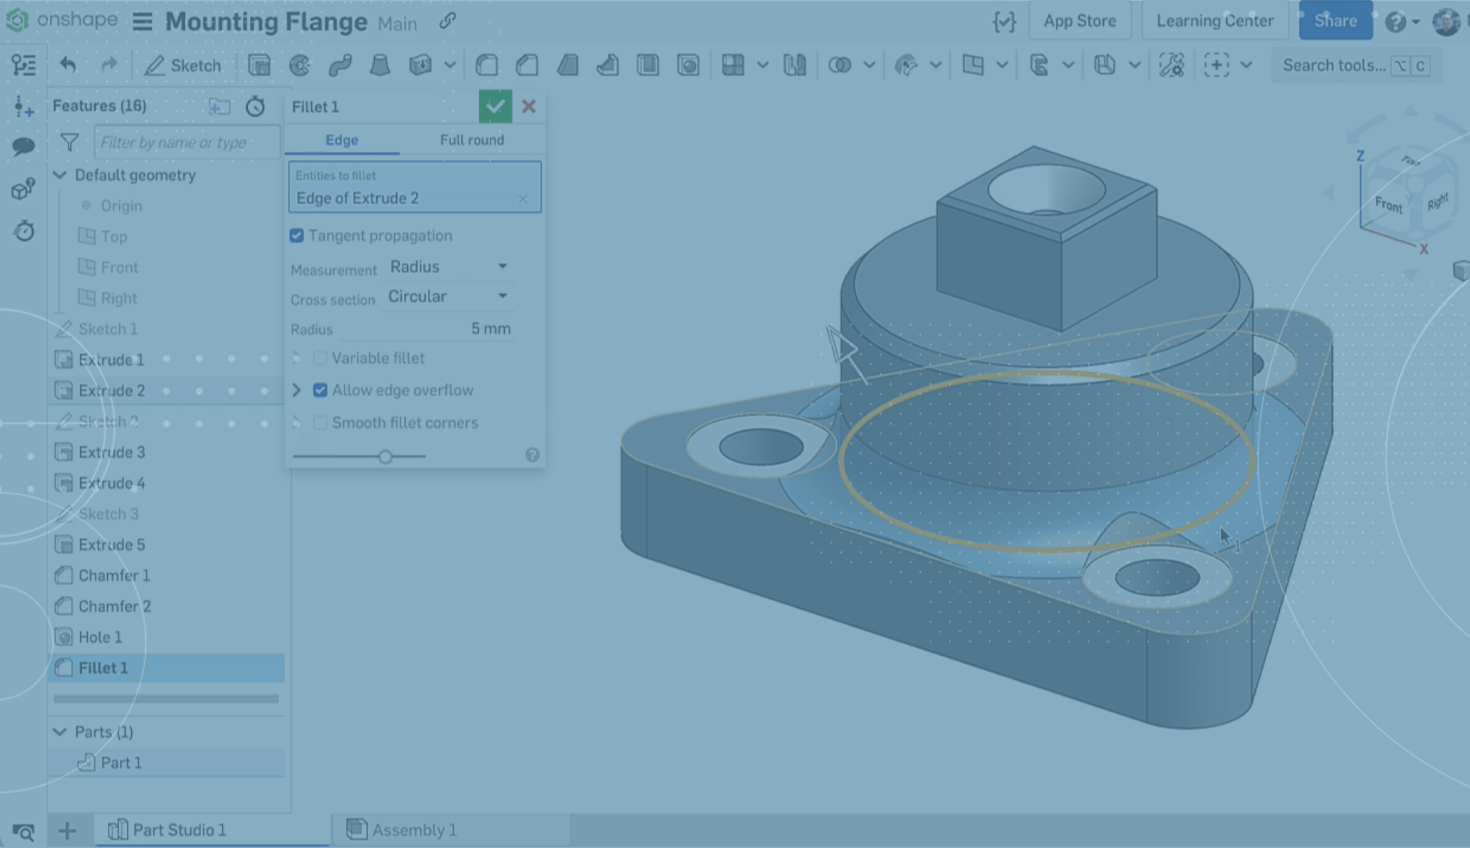The image size is (1470, 848).
Task: Open the comments panel icon
Action: coord(23,147)
